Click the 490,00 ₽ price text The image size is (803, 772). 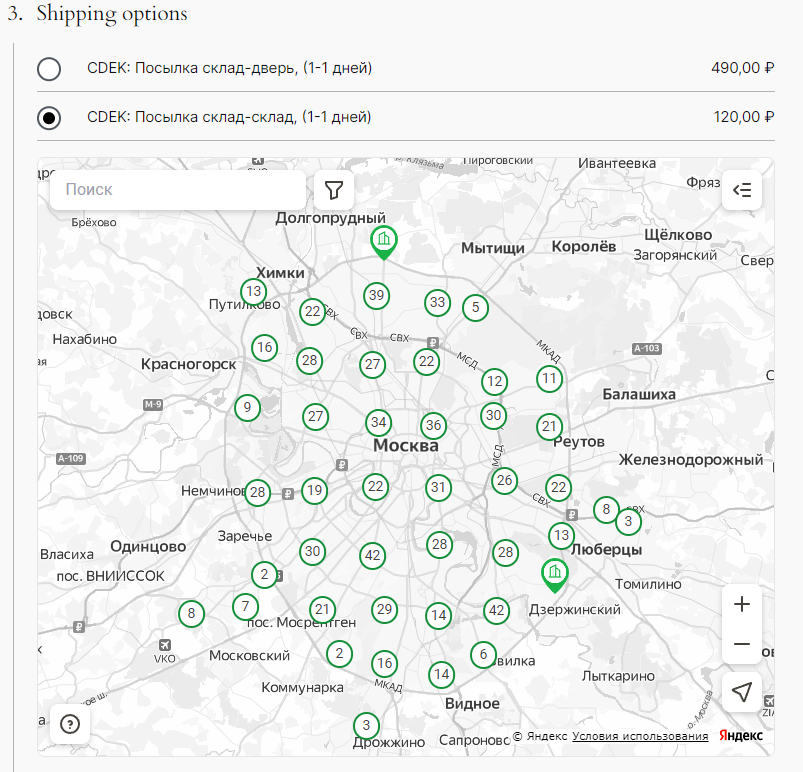tap(743, 68)
